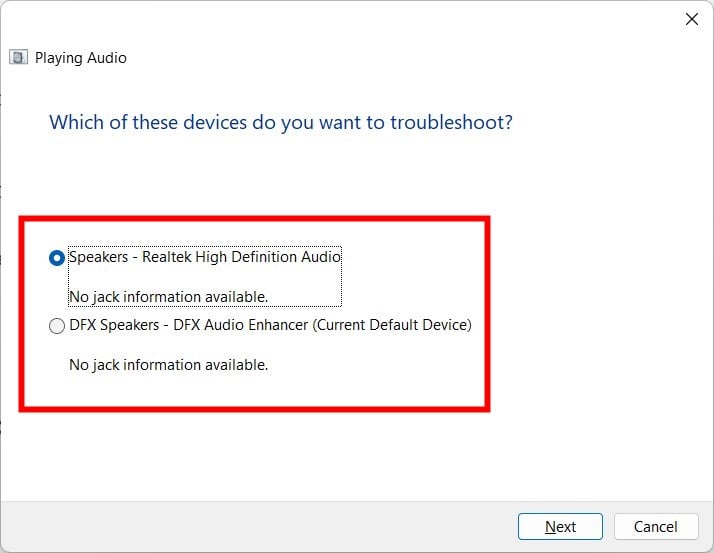The width and height of the screenshot is (714, 553).
Task: Click the Next button
Action: click(560, 527)
